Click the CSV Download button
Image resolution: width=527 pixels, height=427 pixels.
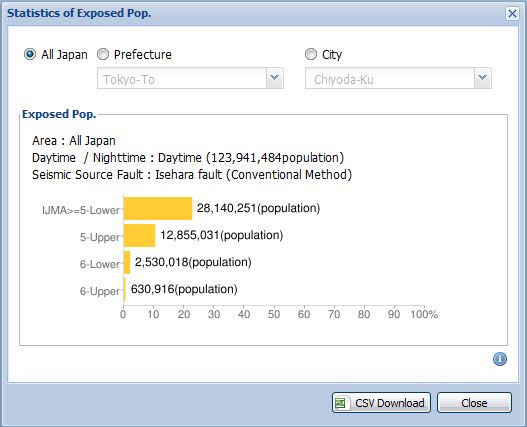[381, 402]
